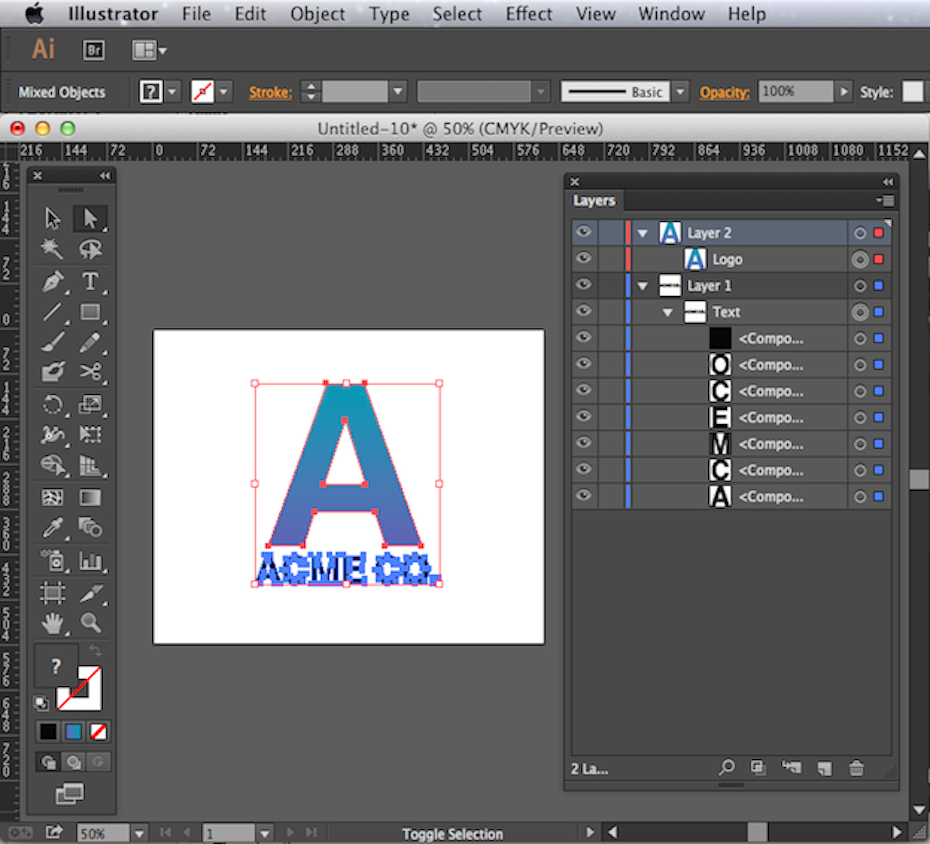The image size is (930, 844).
Task: Click the Opacity link in control bar
Action: click(724, 92)
